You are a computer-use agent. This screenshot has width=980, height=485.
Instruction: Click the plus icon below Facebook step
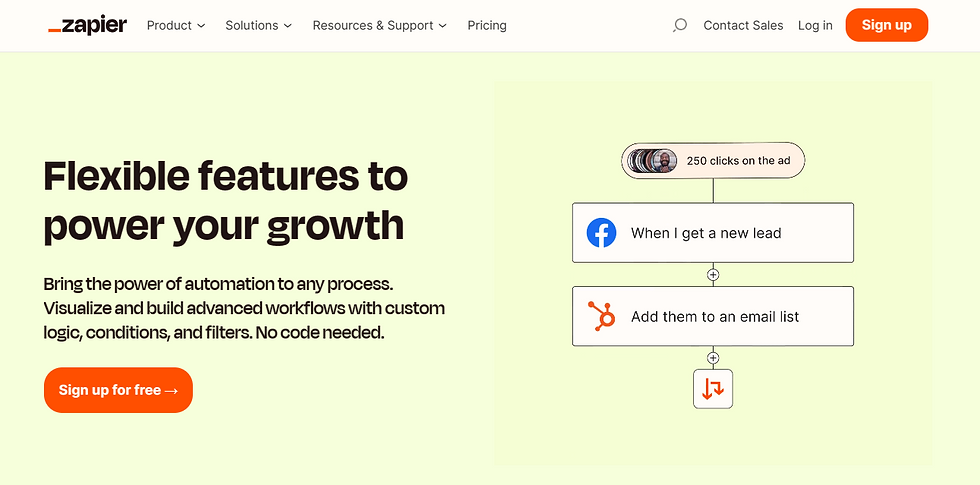(x=712, y=274)
